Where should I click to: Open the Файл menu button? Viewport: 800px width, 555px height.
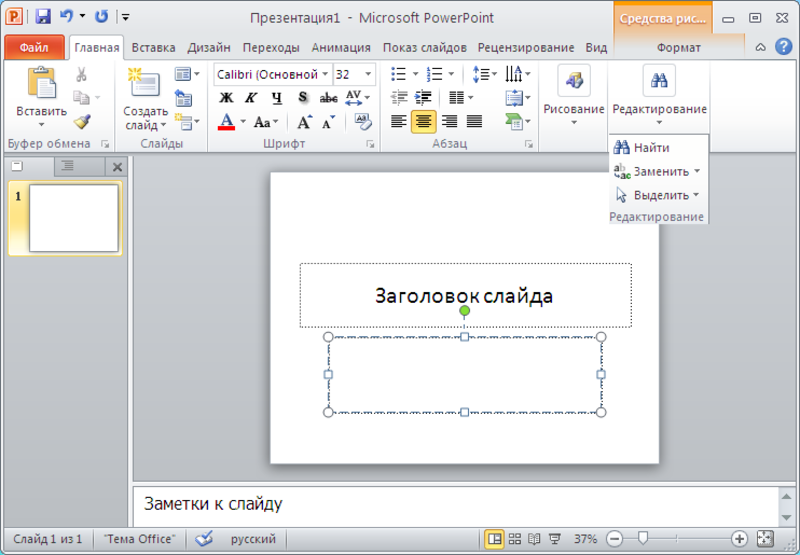[34, 47]
